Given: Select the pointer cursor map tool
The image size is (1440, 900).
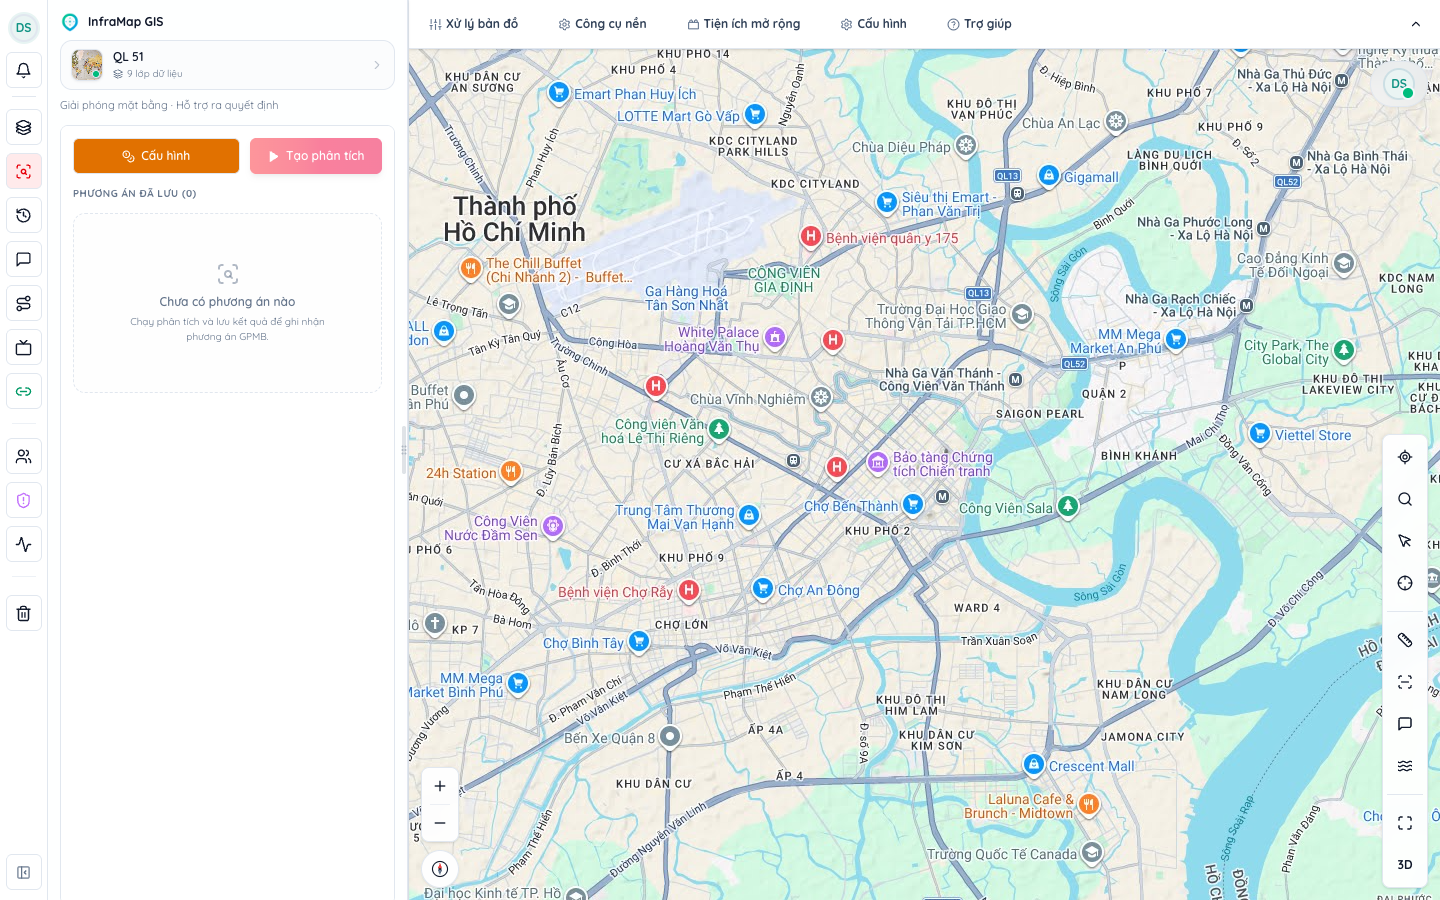Looking at the screenshot, I should click(x=1405, y=541).
